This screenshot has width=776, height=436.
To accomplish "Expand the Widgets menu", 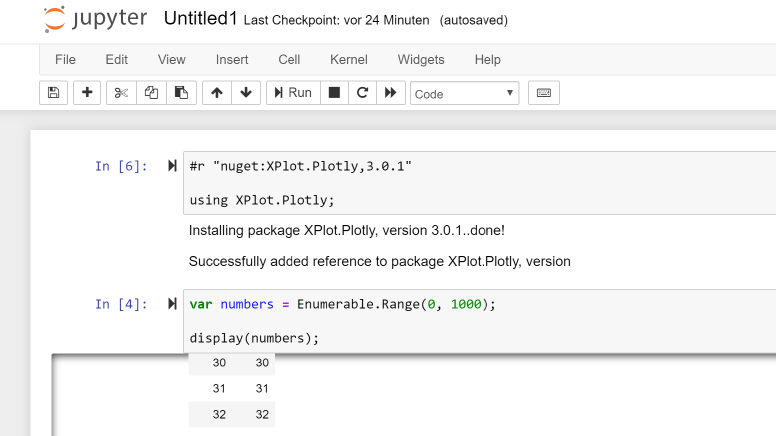I will click(x=421, y=60).
